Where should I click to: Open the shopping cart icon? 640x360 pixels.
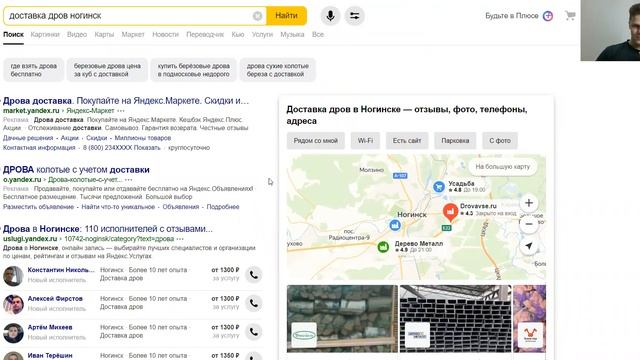[570, 16]
